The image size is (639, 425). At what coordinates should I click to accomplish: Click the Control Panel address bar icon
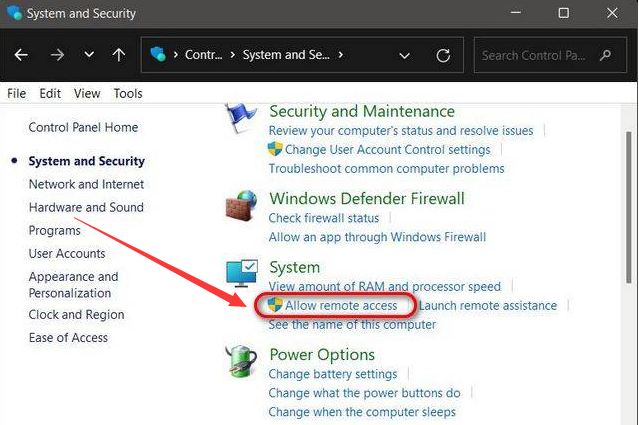coord(159,55)
